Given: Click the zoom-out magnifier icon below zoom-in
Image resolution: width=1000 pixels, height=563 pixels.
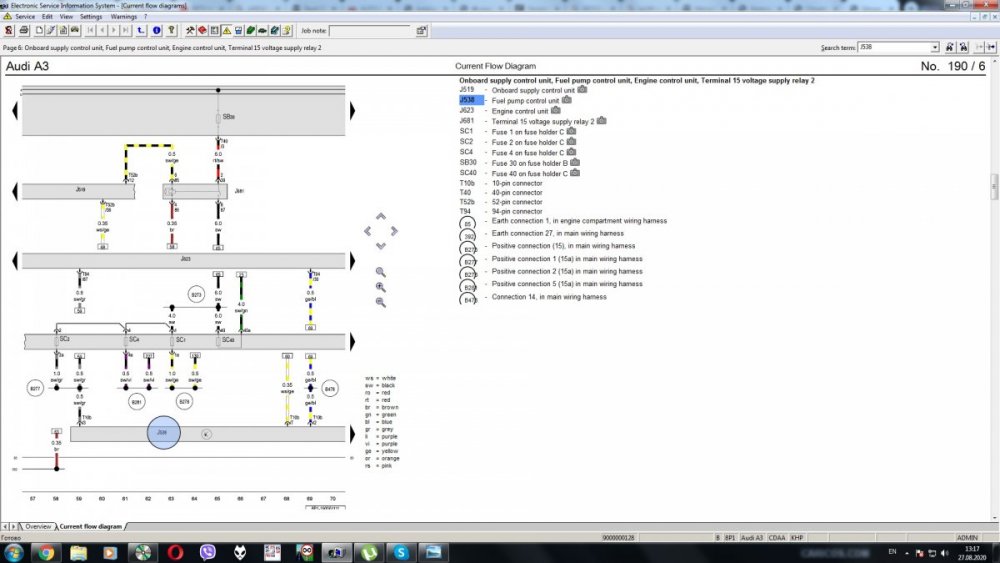Looking at the screenshot, I should pos(381,302).
